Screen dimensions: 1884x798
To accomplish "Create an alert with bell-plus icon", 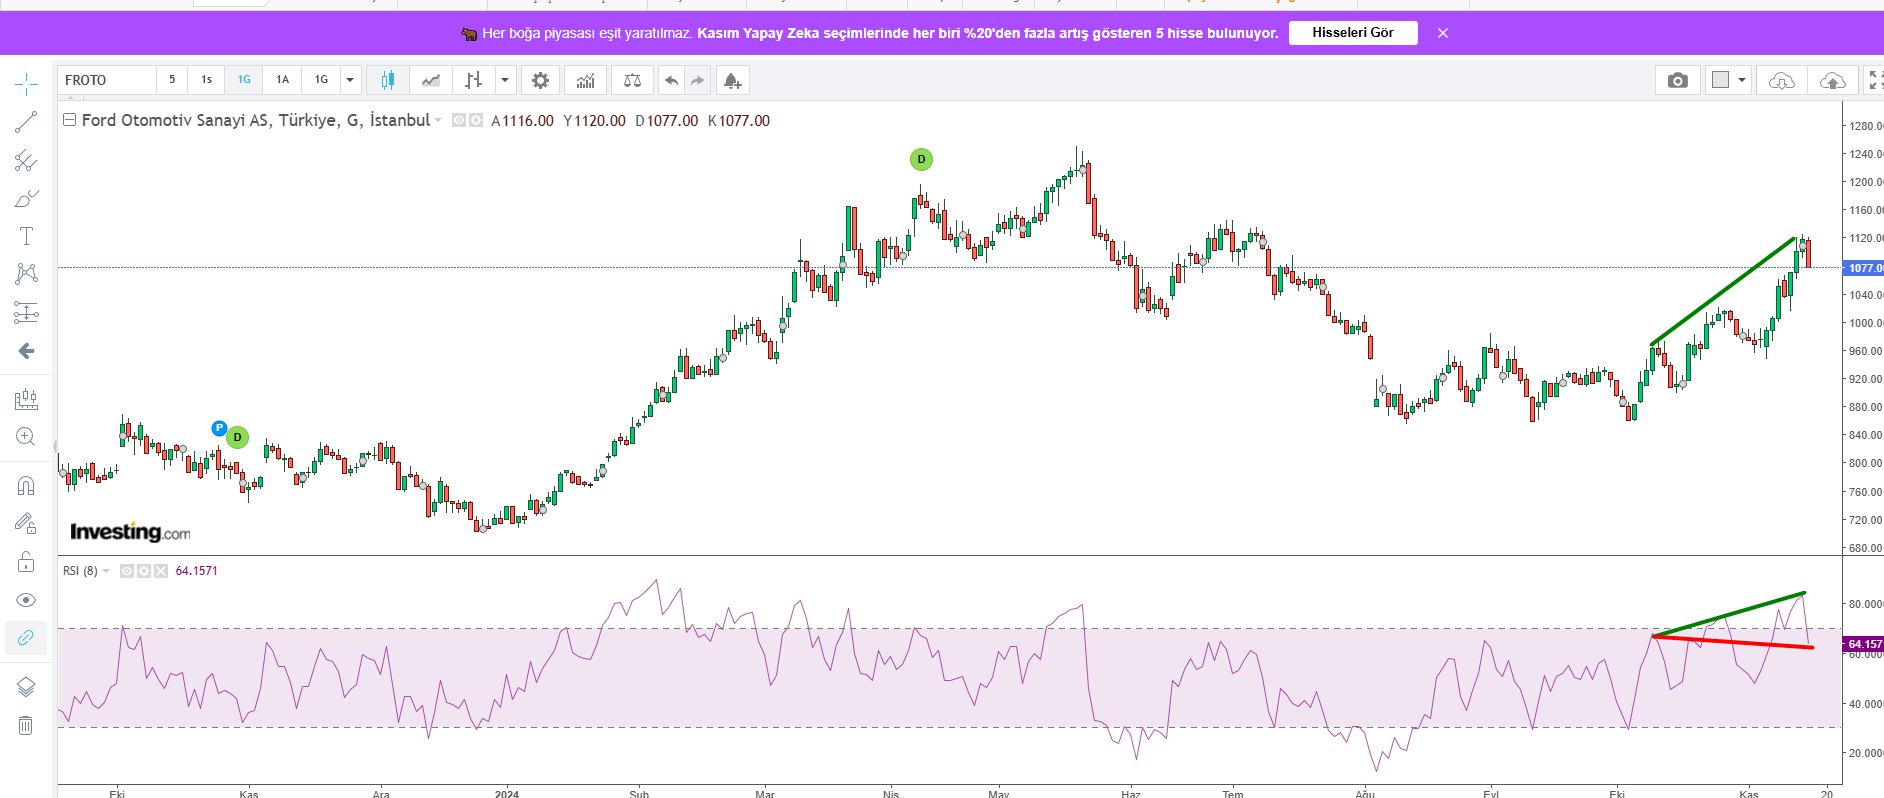I will [732, 80].
